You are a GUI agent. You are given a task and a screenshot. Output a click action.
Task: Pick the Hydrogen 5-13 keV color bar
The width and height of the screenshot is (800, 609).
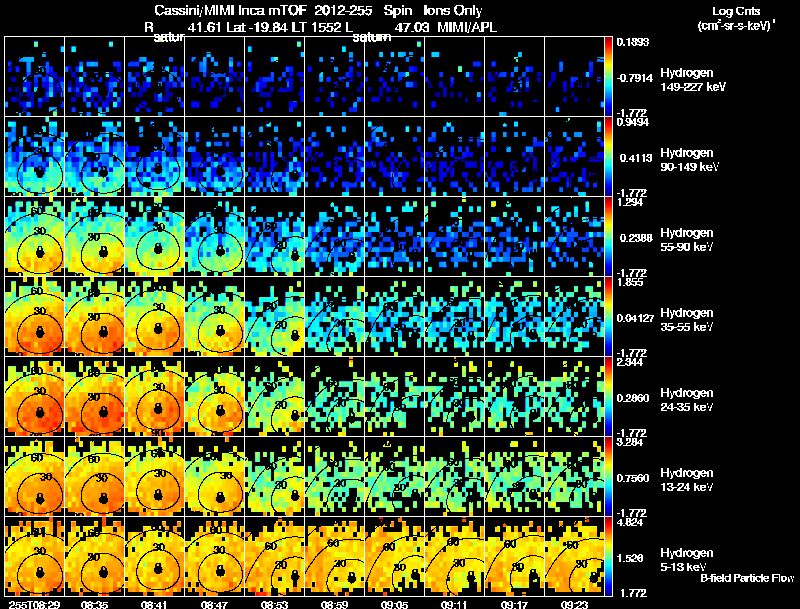(x=608, y=557)
